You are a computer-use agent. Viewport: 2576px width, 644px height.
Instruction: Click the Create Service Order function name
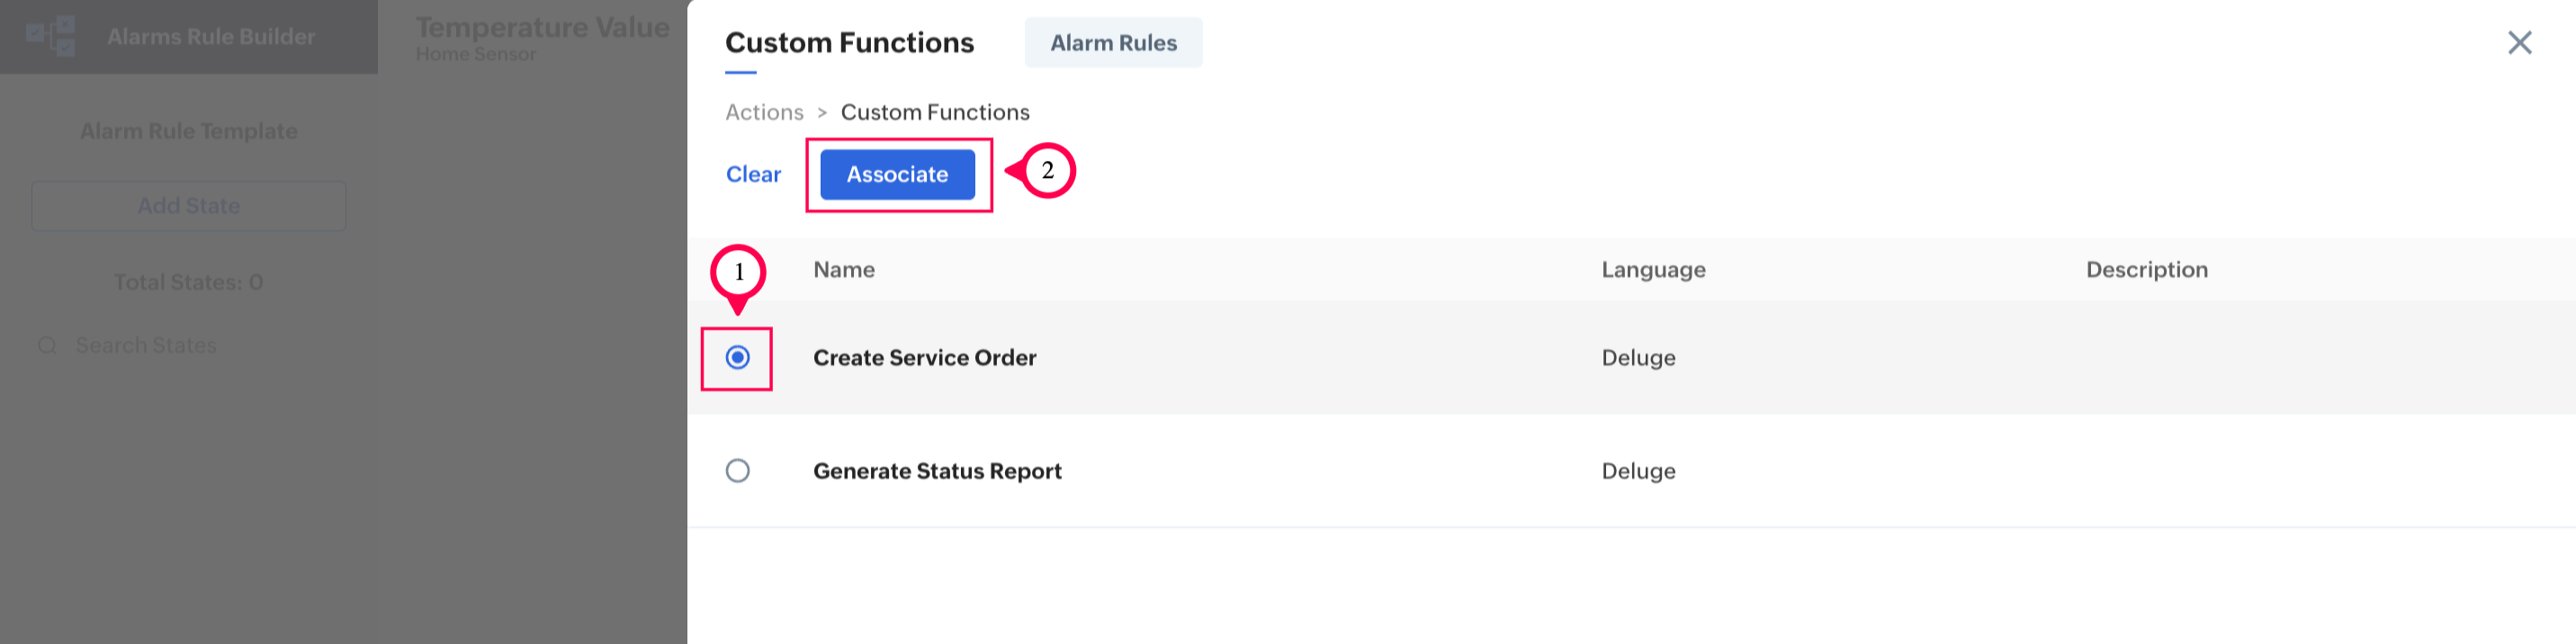tap(924, 357)
